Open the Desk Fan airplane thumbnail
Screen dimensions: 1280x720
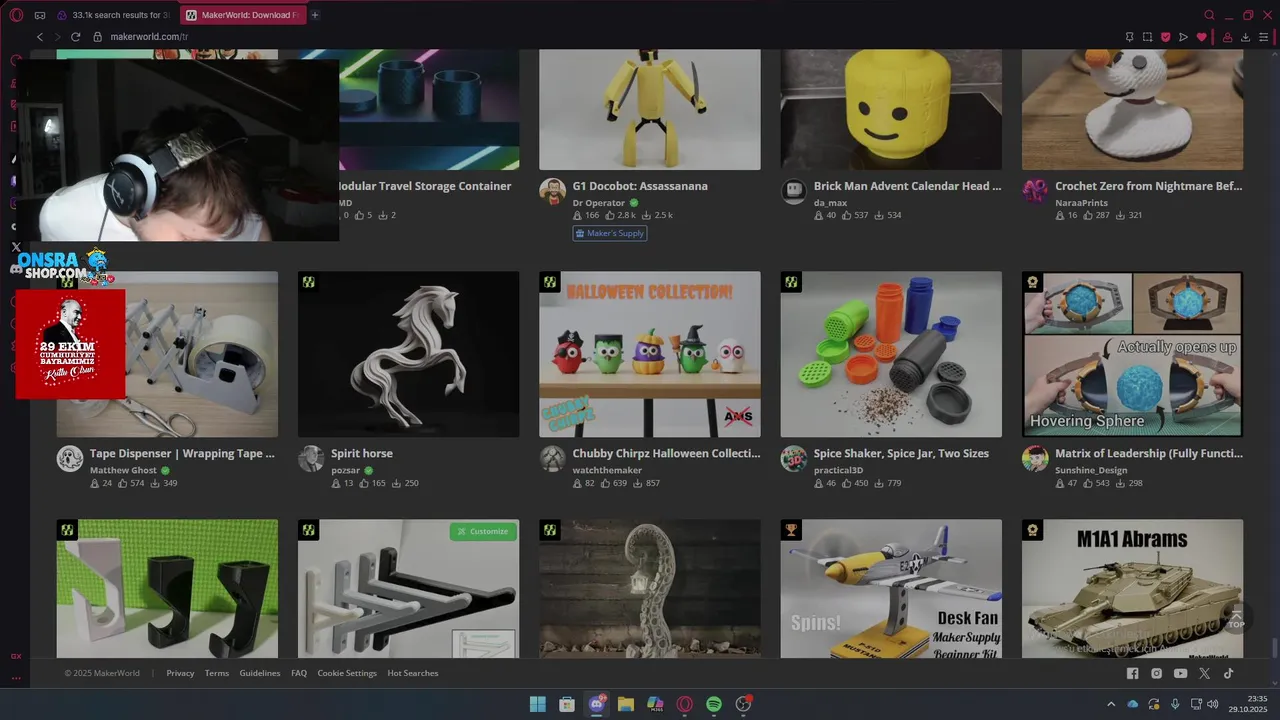[x=891, y=588]
